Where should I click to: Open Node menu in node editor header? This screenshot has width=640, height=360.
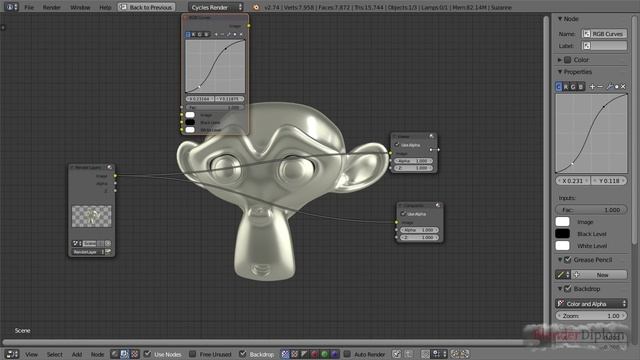pos(97,354)
